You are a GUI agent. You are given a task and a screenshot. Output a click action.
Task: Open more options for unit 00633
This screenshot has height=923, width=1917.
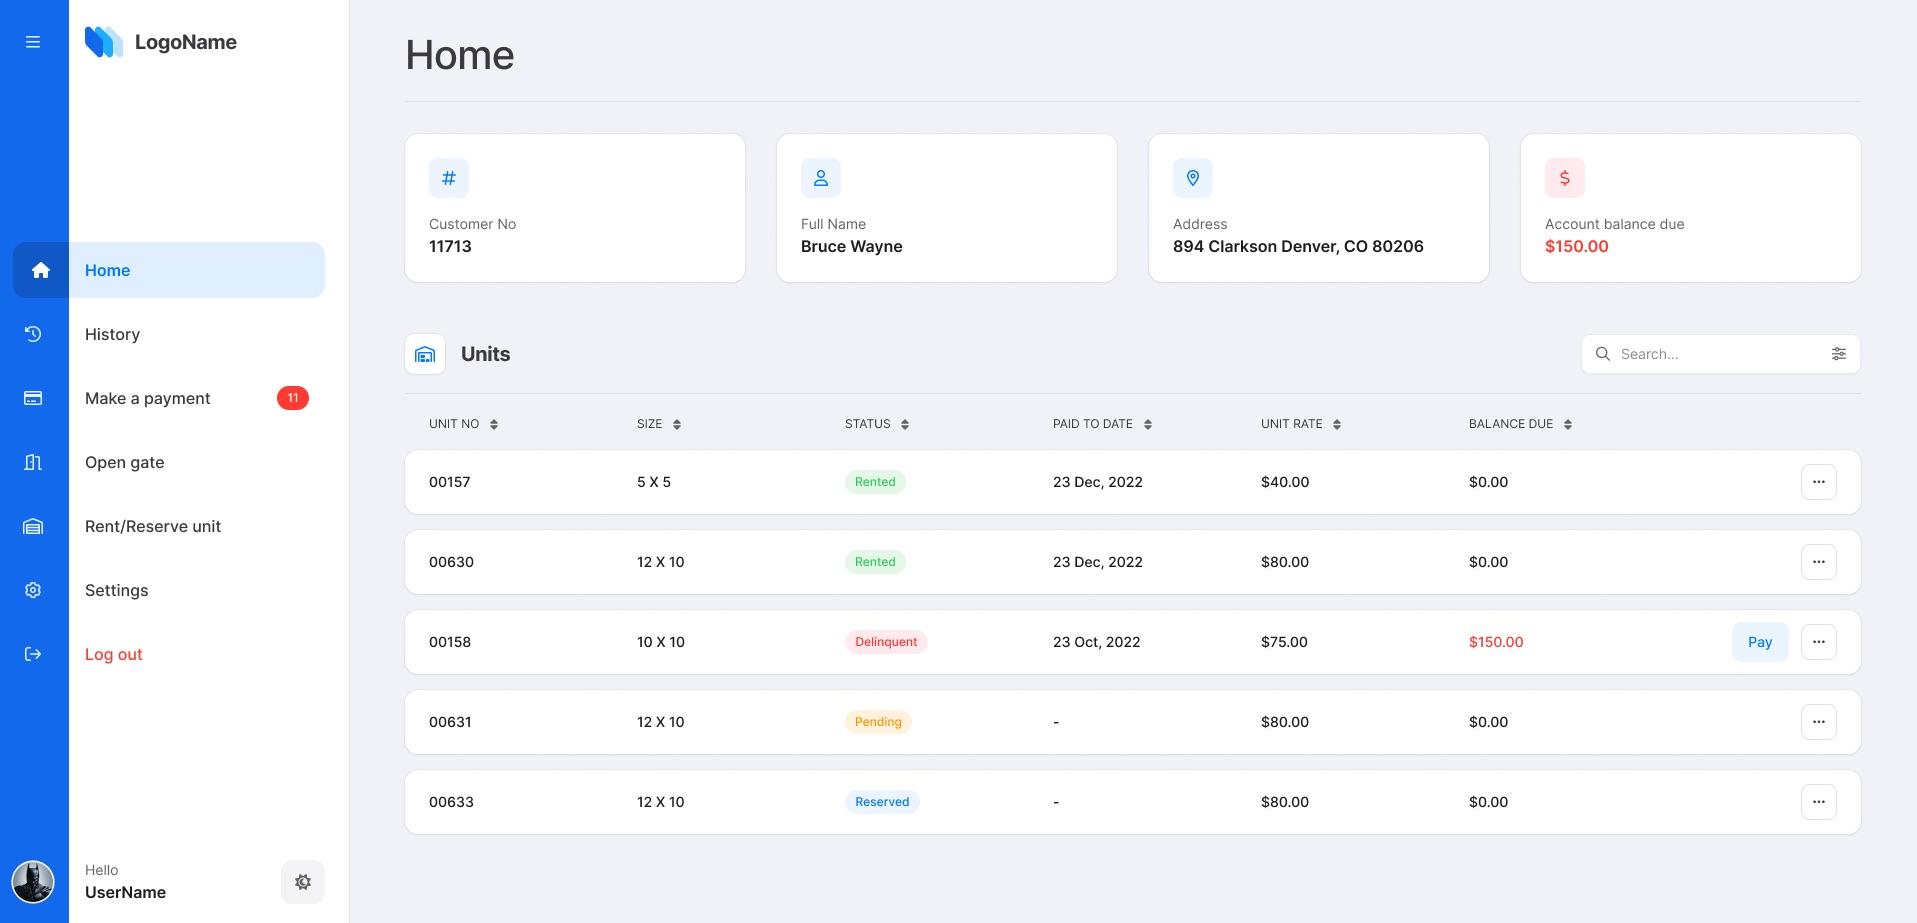click(1819, 802)
